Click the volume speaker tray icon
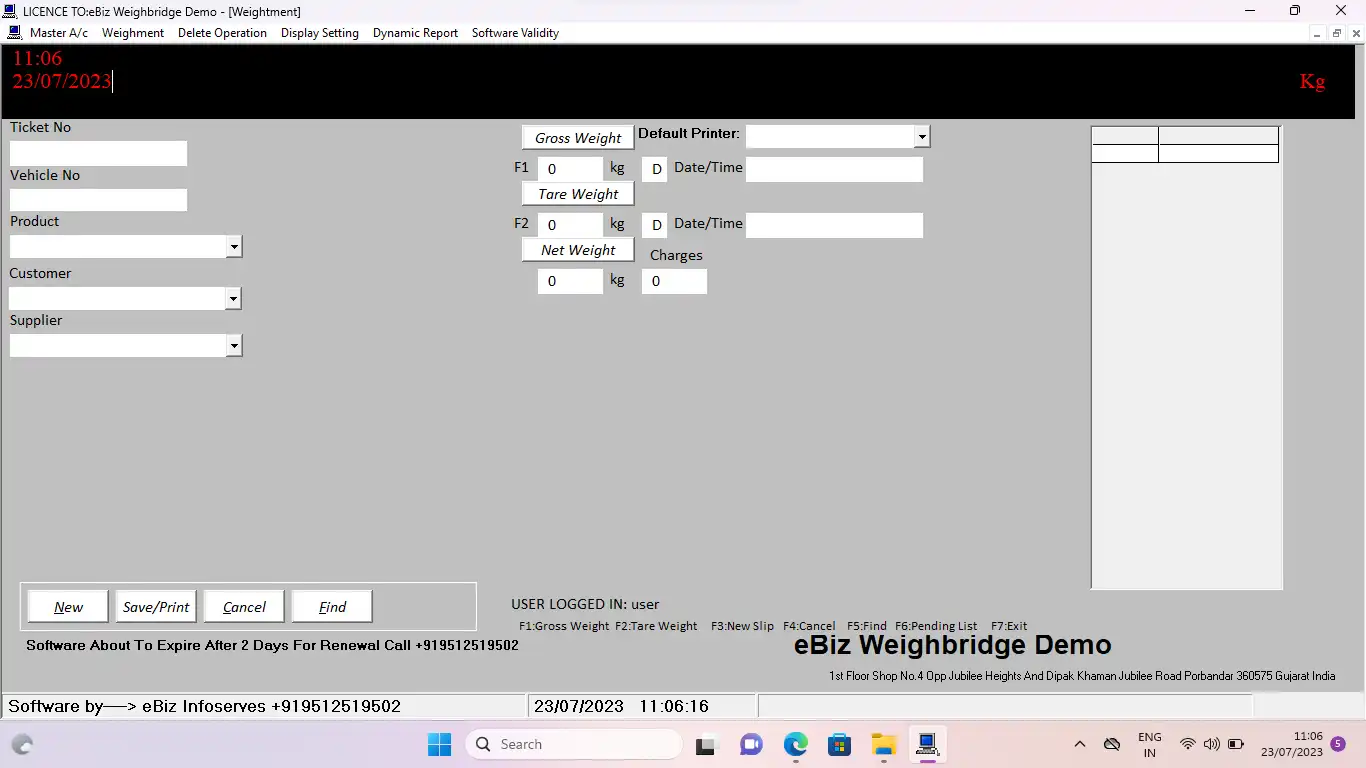This screenshot has width=1366, height=768. point(1211,744)
